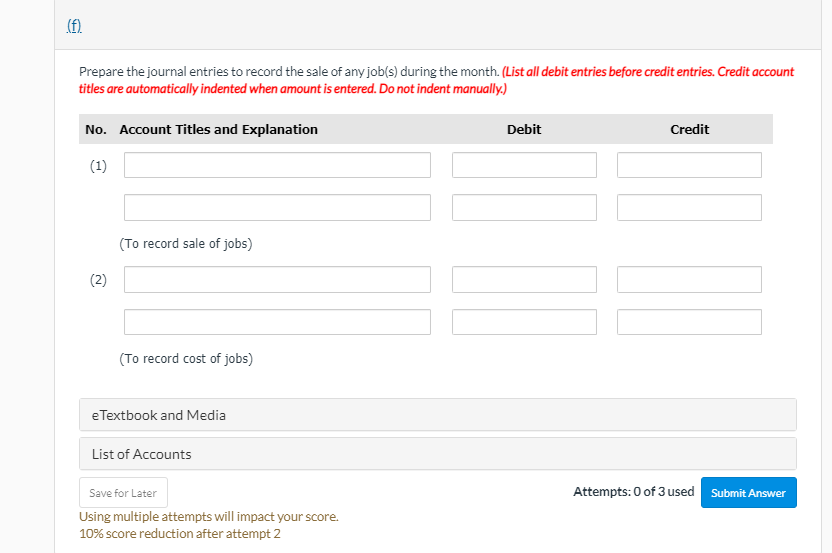Expand the List of Accounts section
The width and height of the screenshot is (832, 553).
click(438, 454)
